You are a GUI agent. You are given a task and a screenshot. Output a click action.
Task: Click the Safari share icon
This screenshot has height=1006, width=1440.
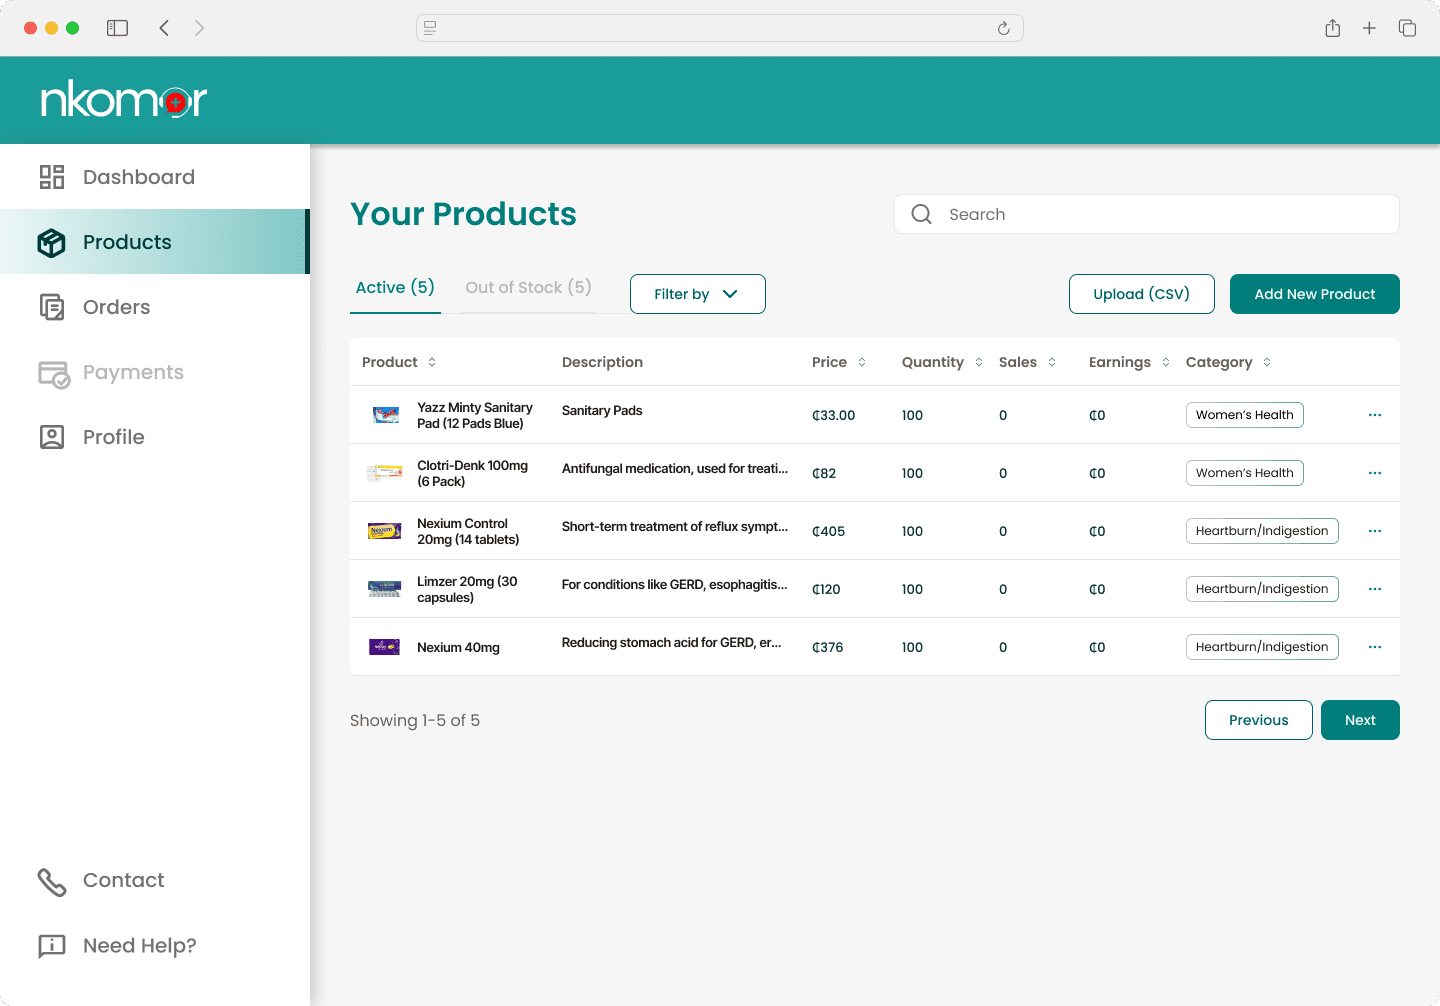pyautogui.click(x=1333, y=28)
